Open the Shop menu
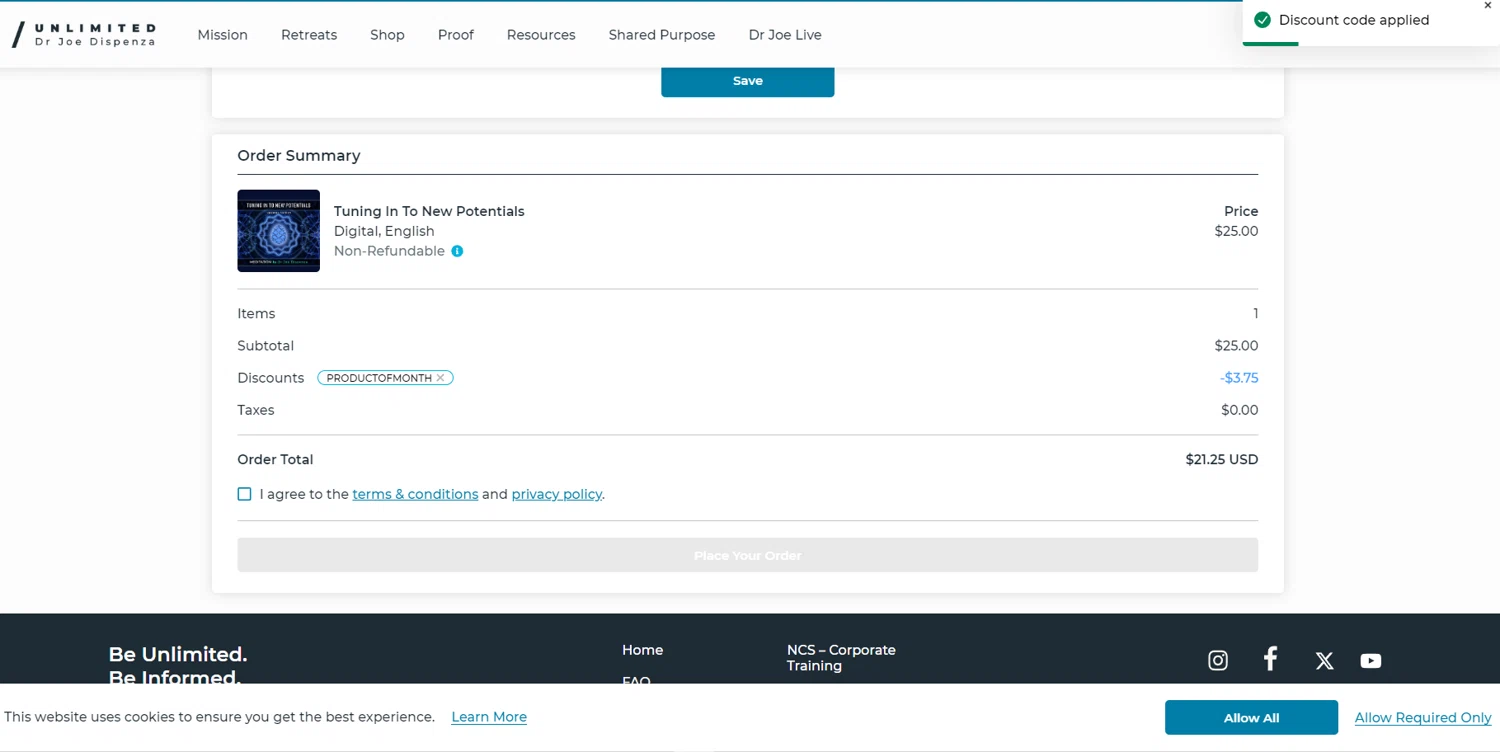This screenshot has width=1500, height=752. [x=387, y=35]
